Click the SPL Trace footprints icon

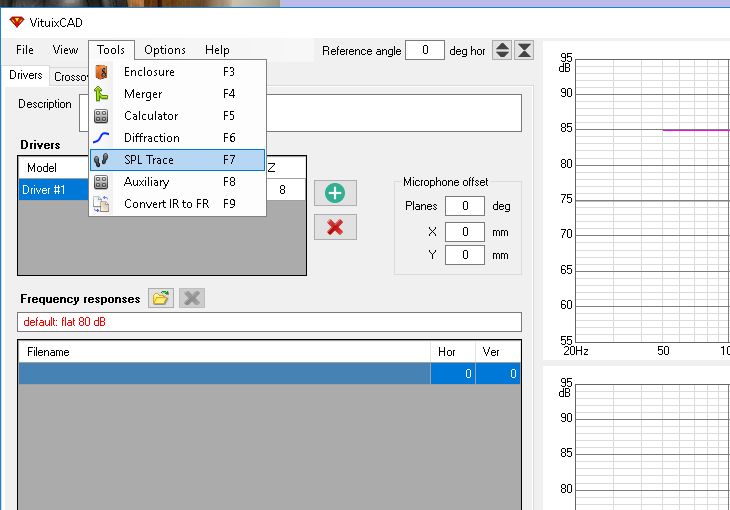click(101, 160)
